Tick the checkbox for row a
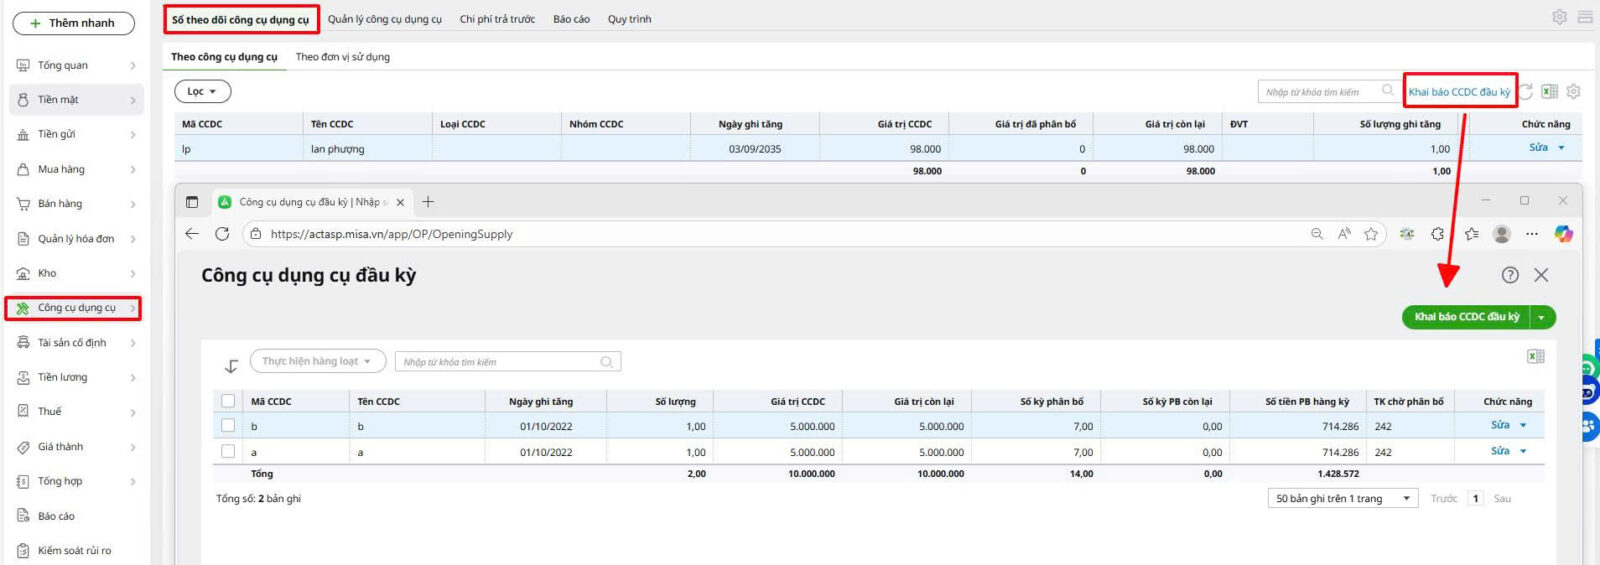The image size is (1600, 565). pos(228,452)
